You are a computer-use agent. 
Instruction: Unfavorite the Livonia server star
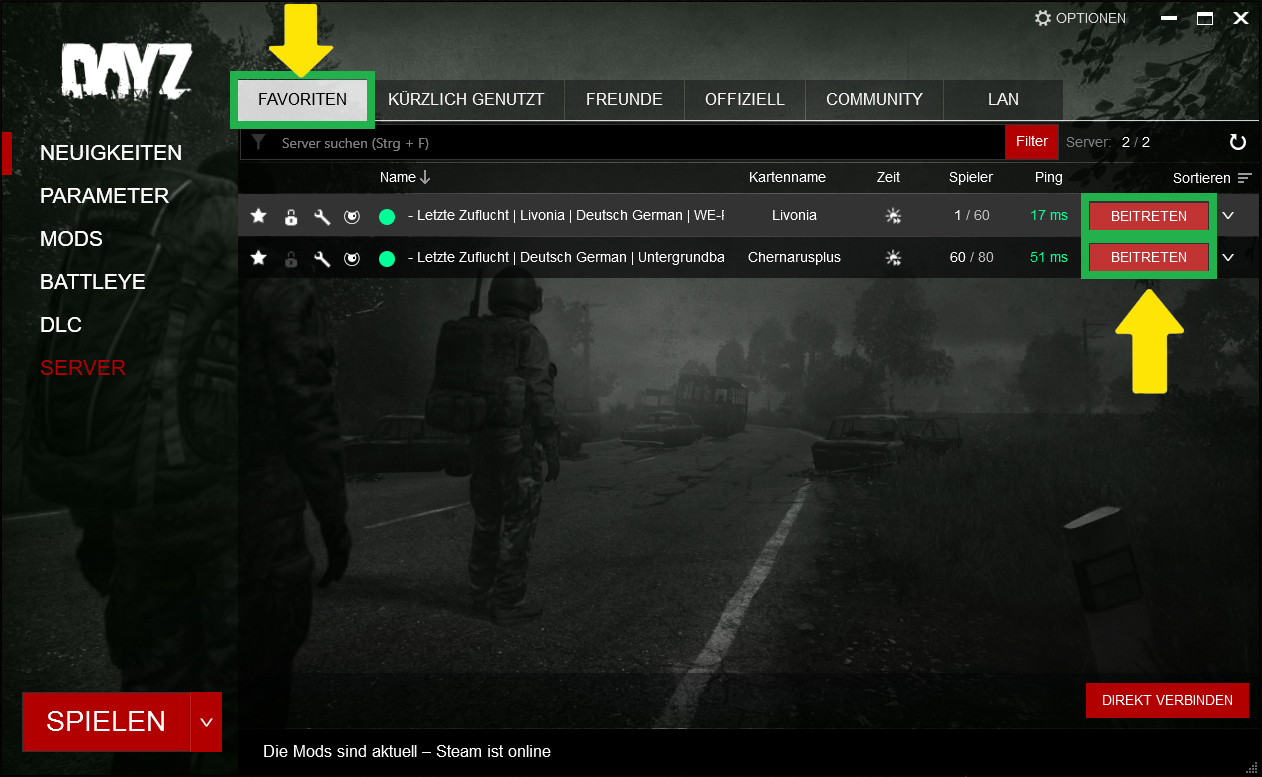[259, 216]
